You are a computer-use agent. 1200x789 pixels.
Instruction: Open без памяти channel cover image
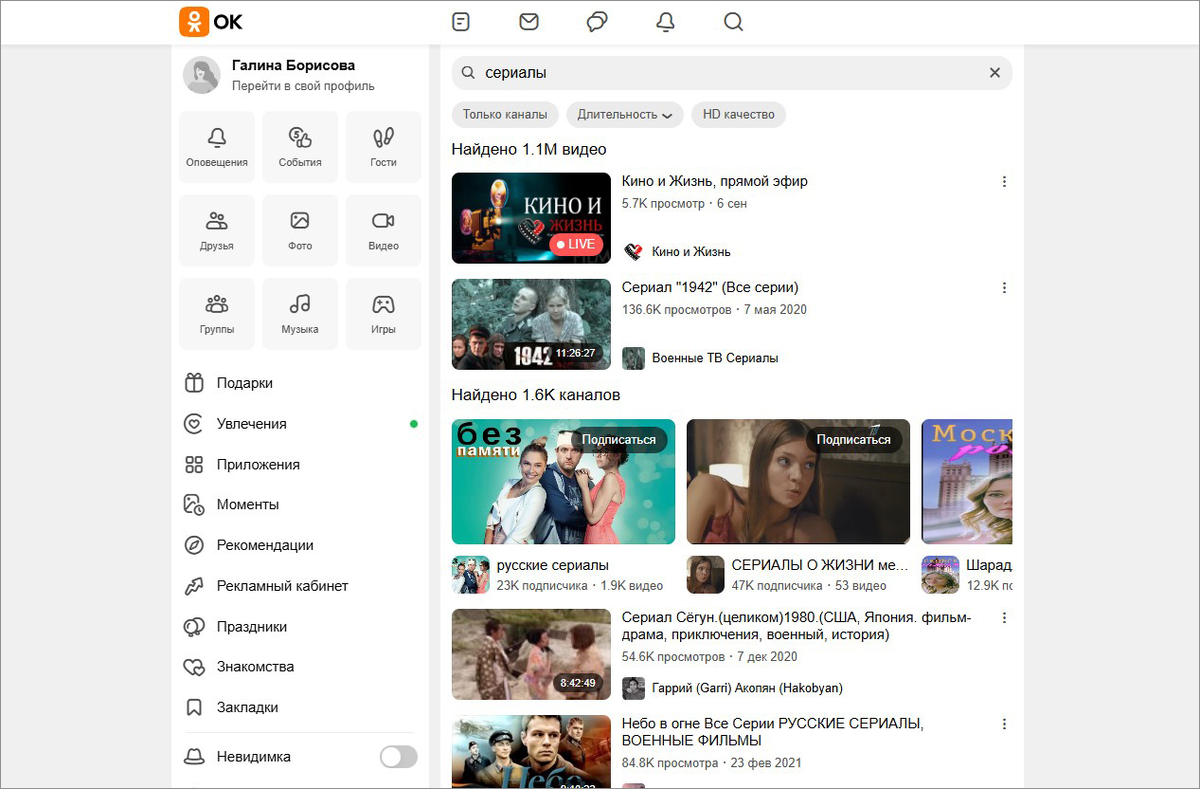click(563, 482)
